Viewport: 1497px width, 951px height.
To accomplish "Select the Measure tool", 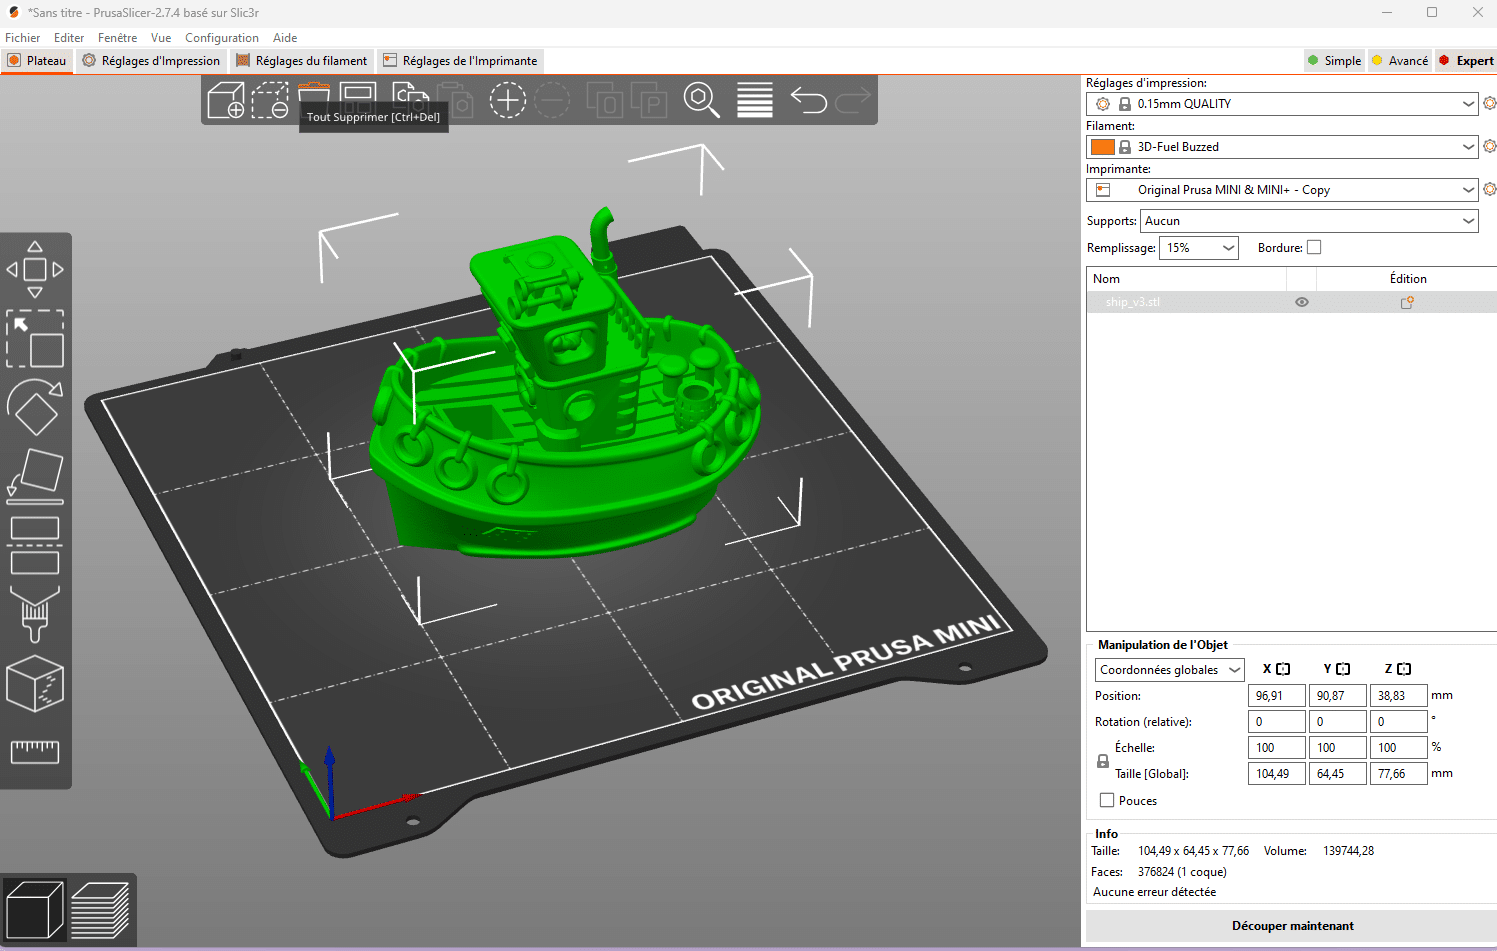I will coord(36,753).
